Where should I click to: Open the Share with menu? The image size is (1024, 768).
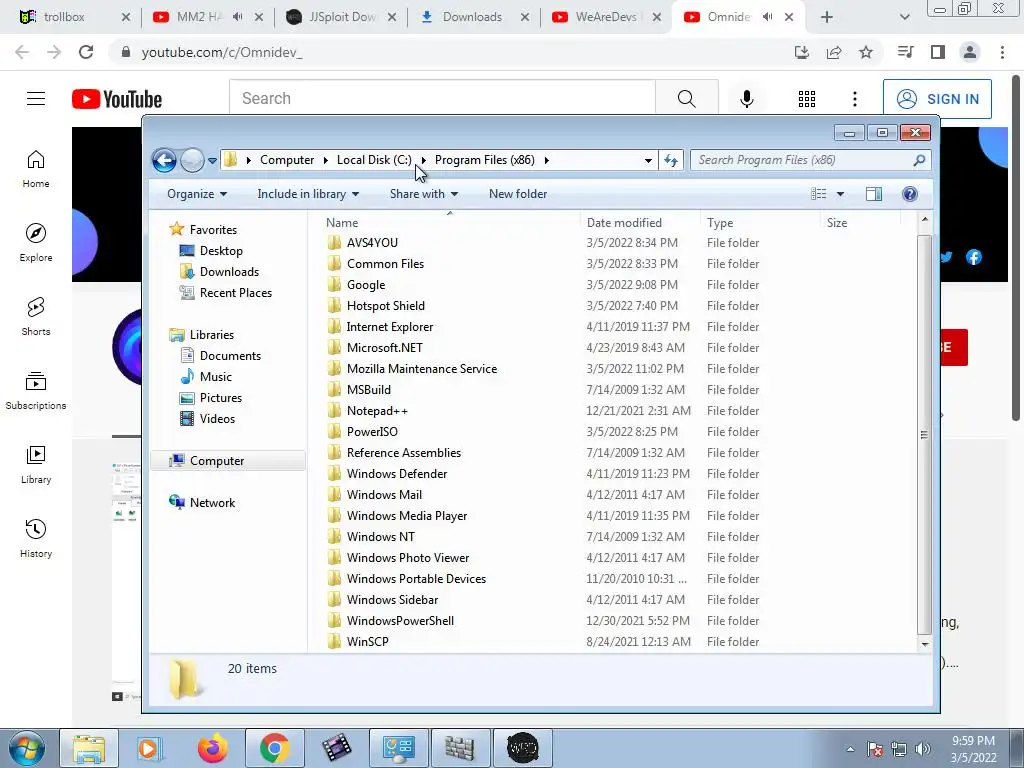point(424,194)
